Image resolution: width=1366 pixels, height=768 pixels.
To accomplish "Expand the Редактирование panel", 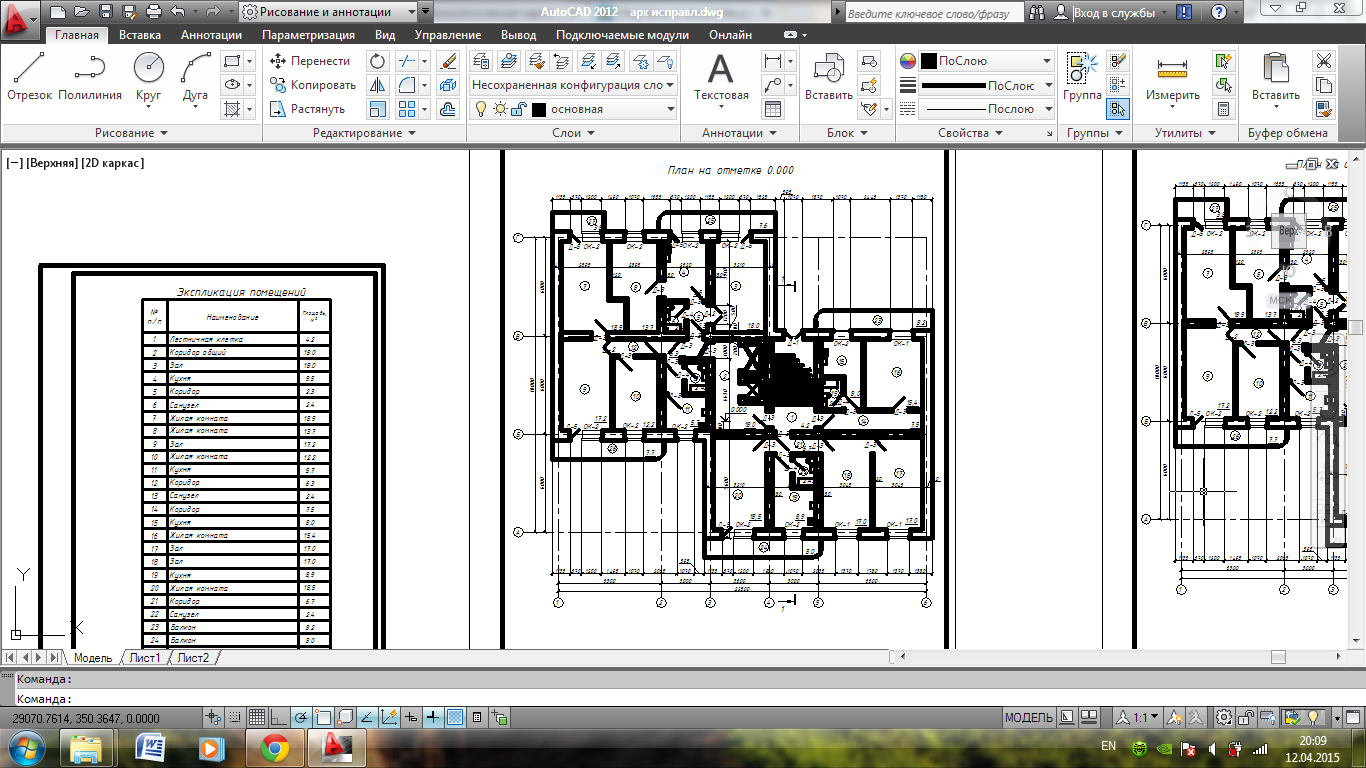I will coord(364,133).
